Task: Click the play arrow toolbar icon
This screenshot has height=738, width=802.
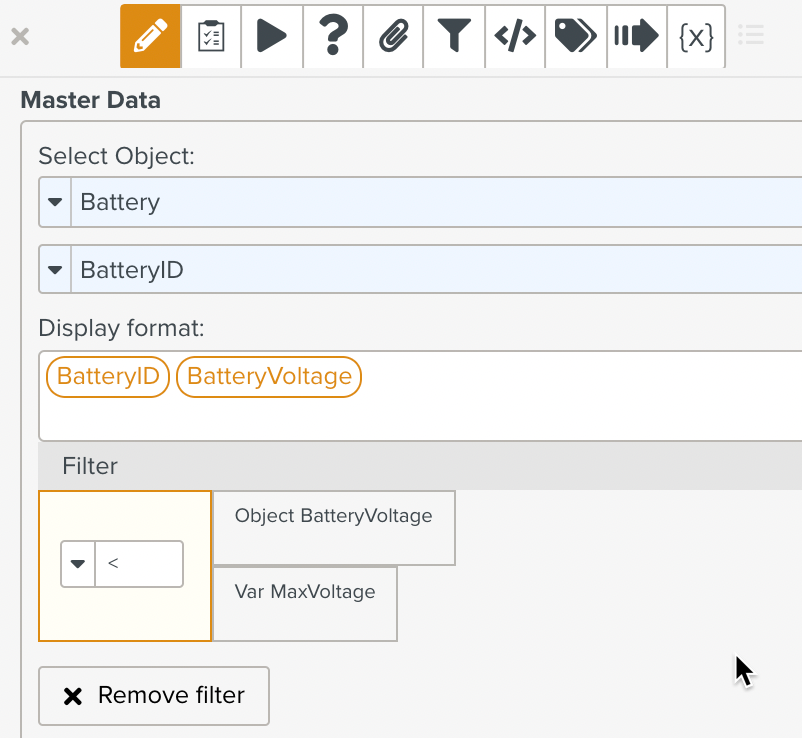Action: coord(271,37)
